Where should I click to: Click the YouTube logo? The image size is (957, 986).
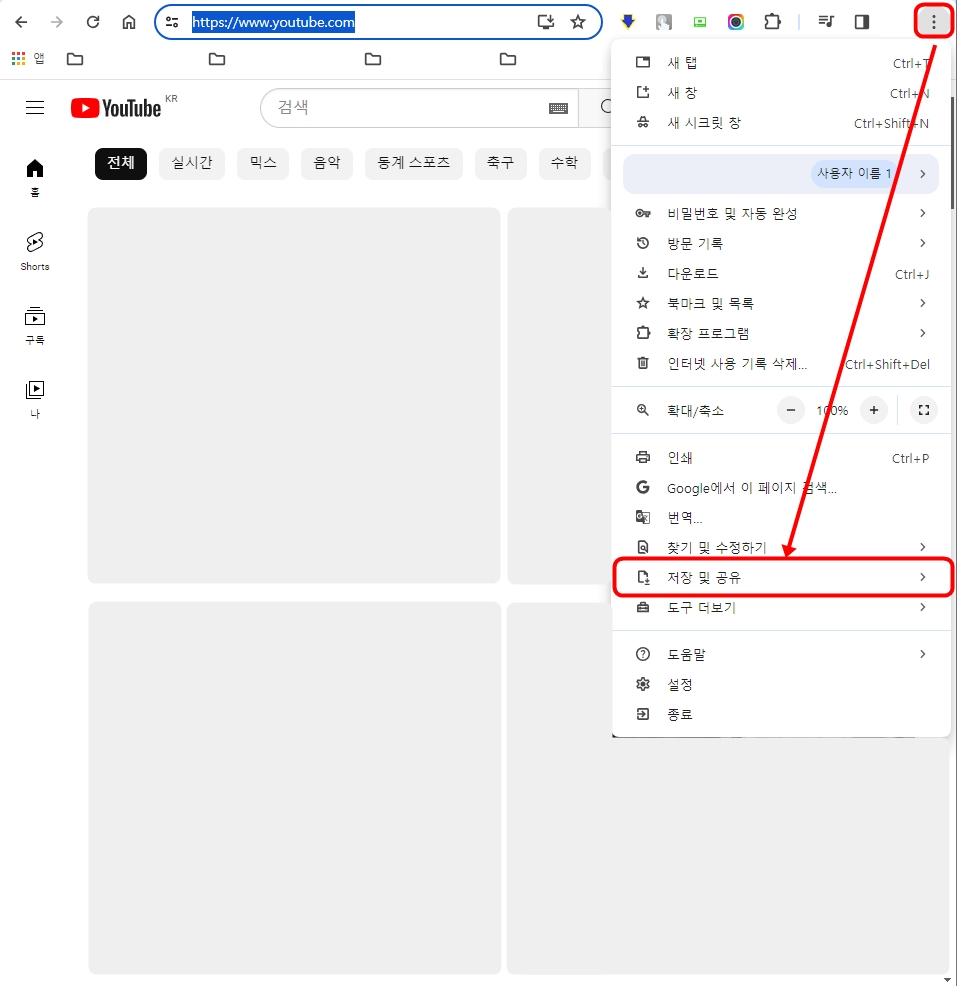(x=116, y=107)
